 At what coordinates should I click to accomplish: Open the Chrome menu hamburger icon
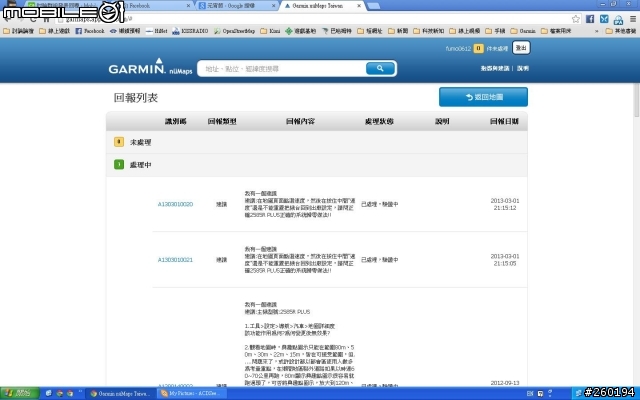point(633,19)
